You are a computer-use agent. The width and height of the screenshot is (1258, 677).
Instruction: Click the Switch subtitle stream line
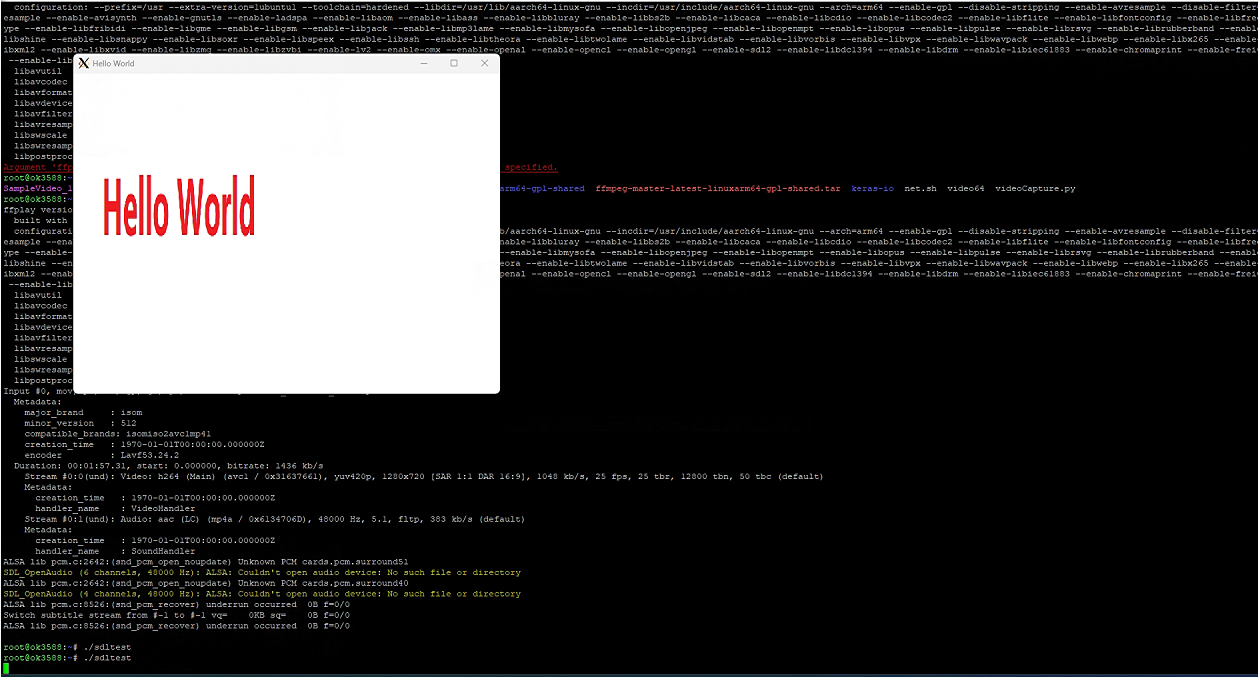point(175,615)
